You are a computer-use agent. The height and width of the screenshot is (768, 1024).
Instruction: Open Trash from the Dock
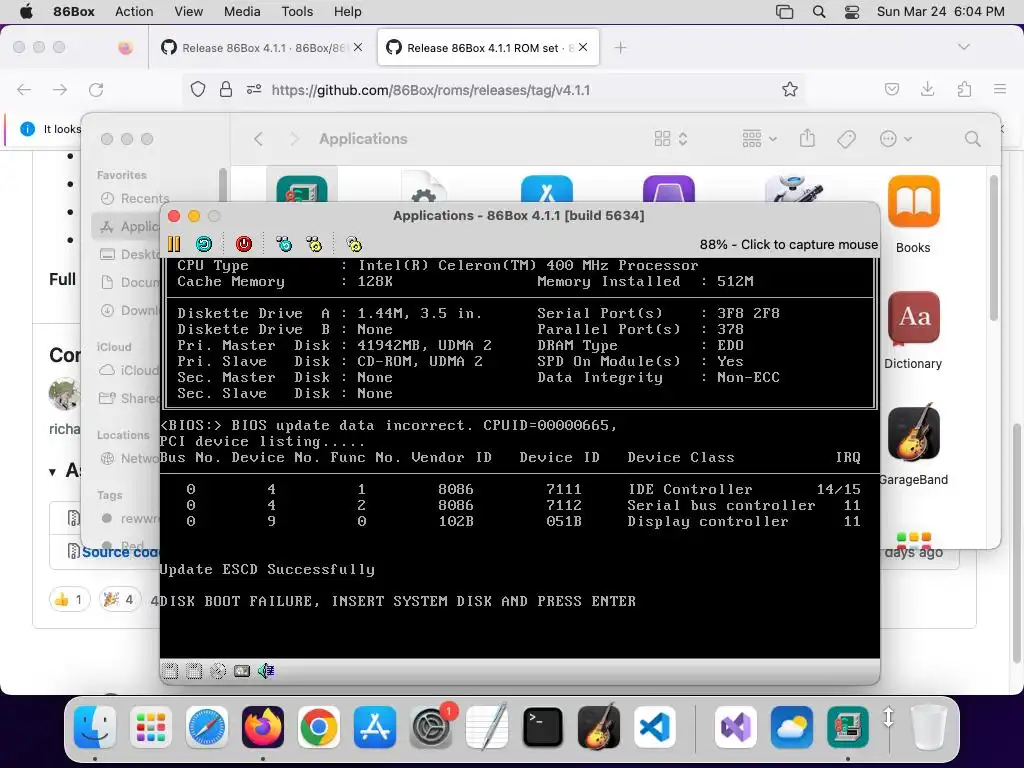tap(928, 726)
